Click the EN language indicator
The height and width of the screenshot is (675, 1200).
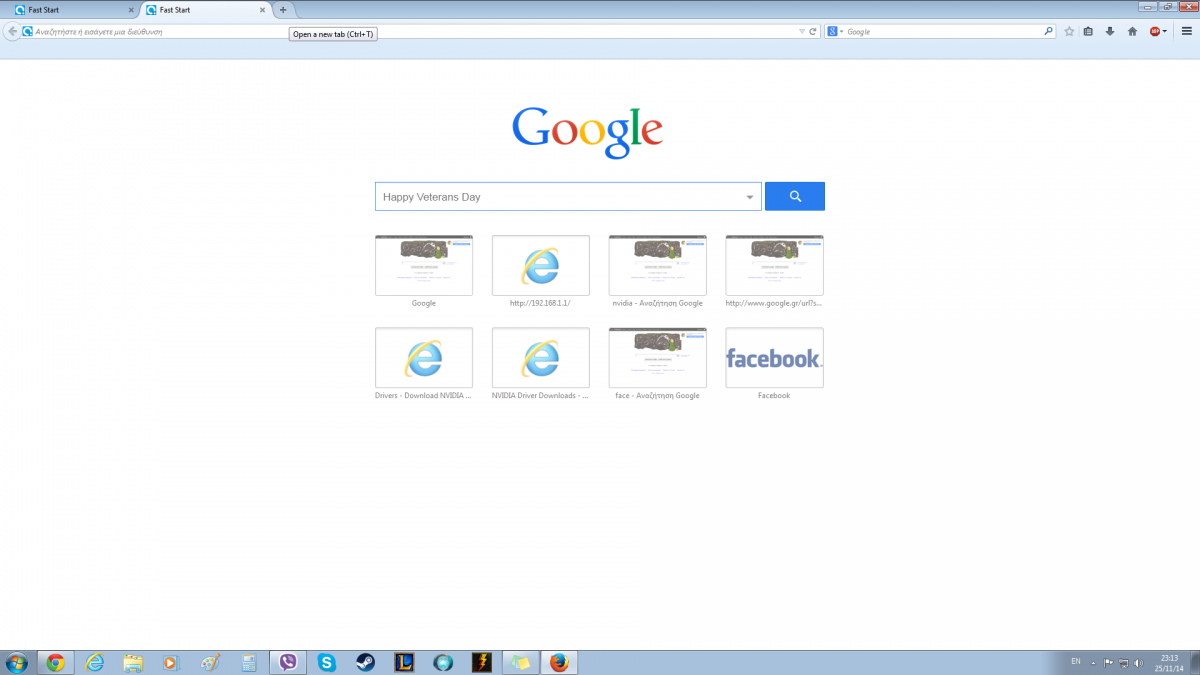click(x=1076, y=661)
